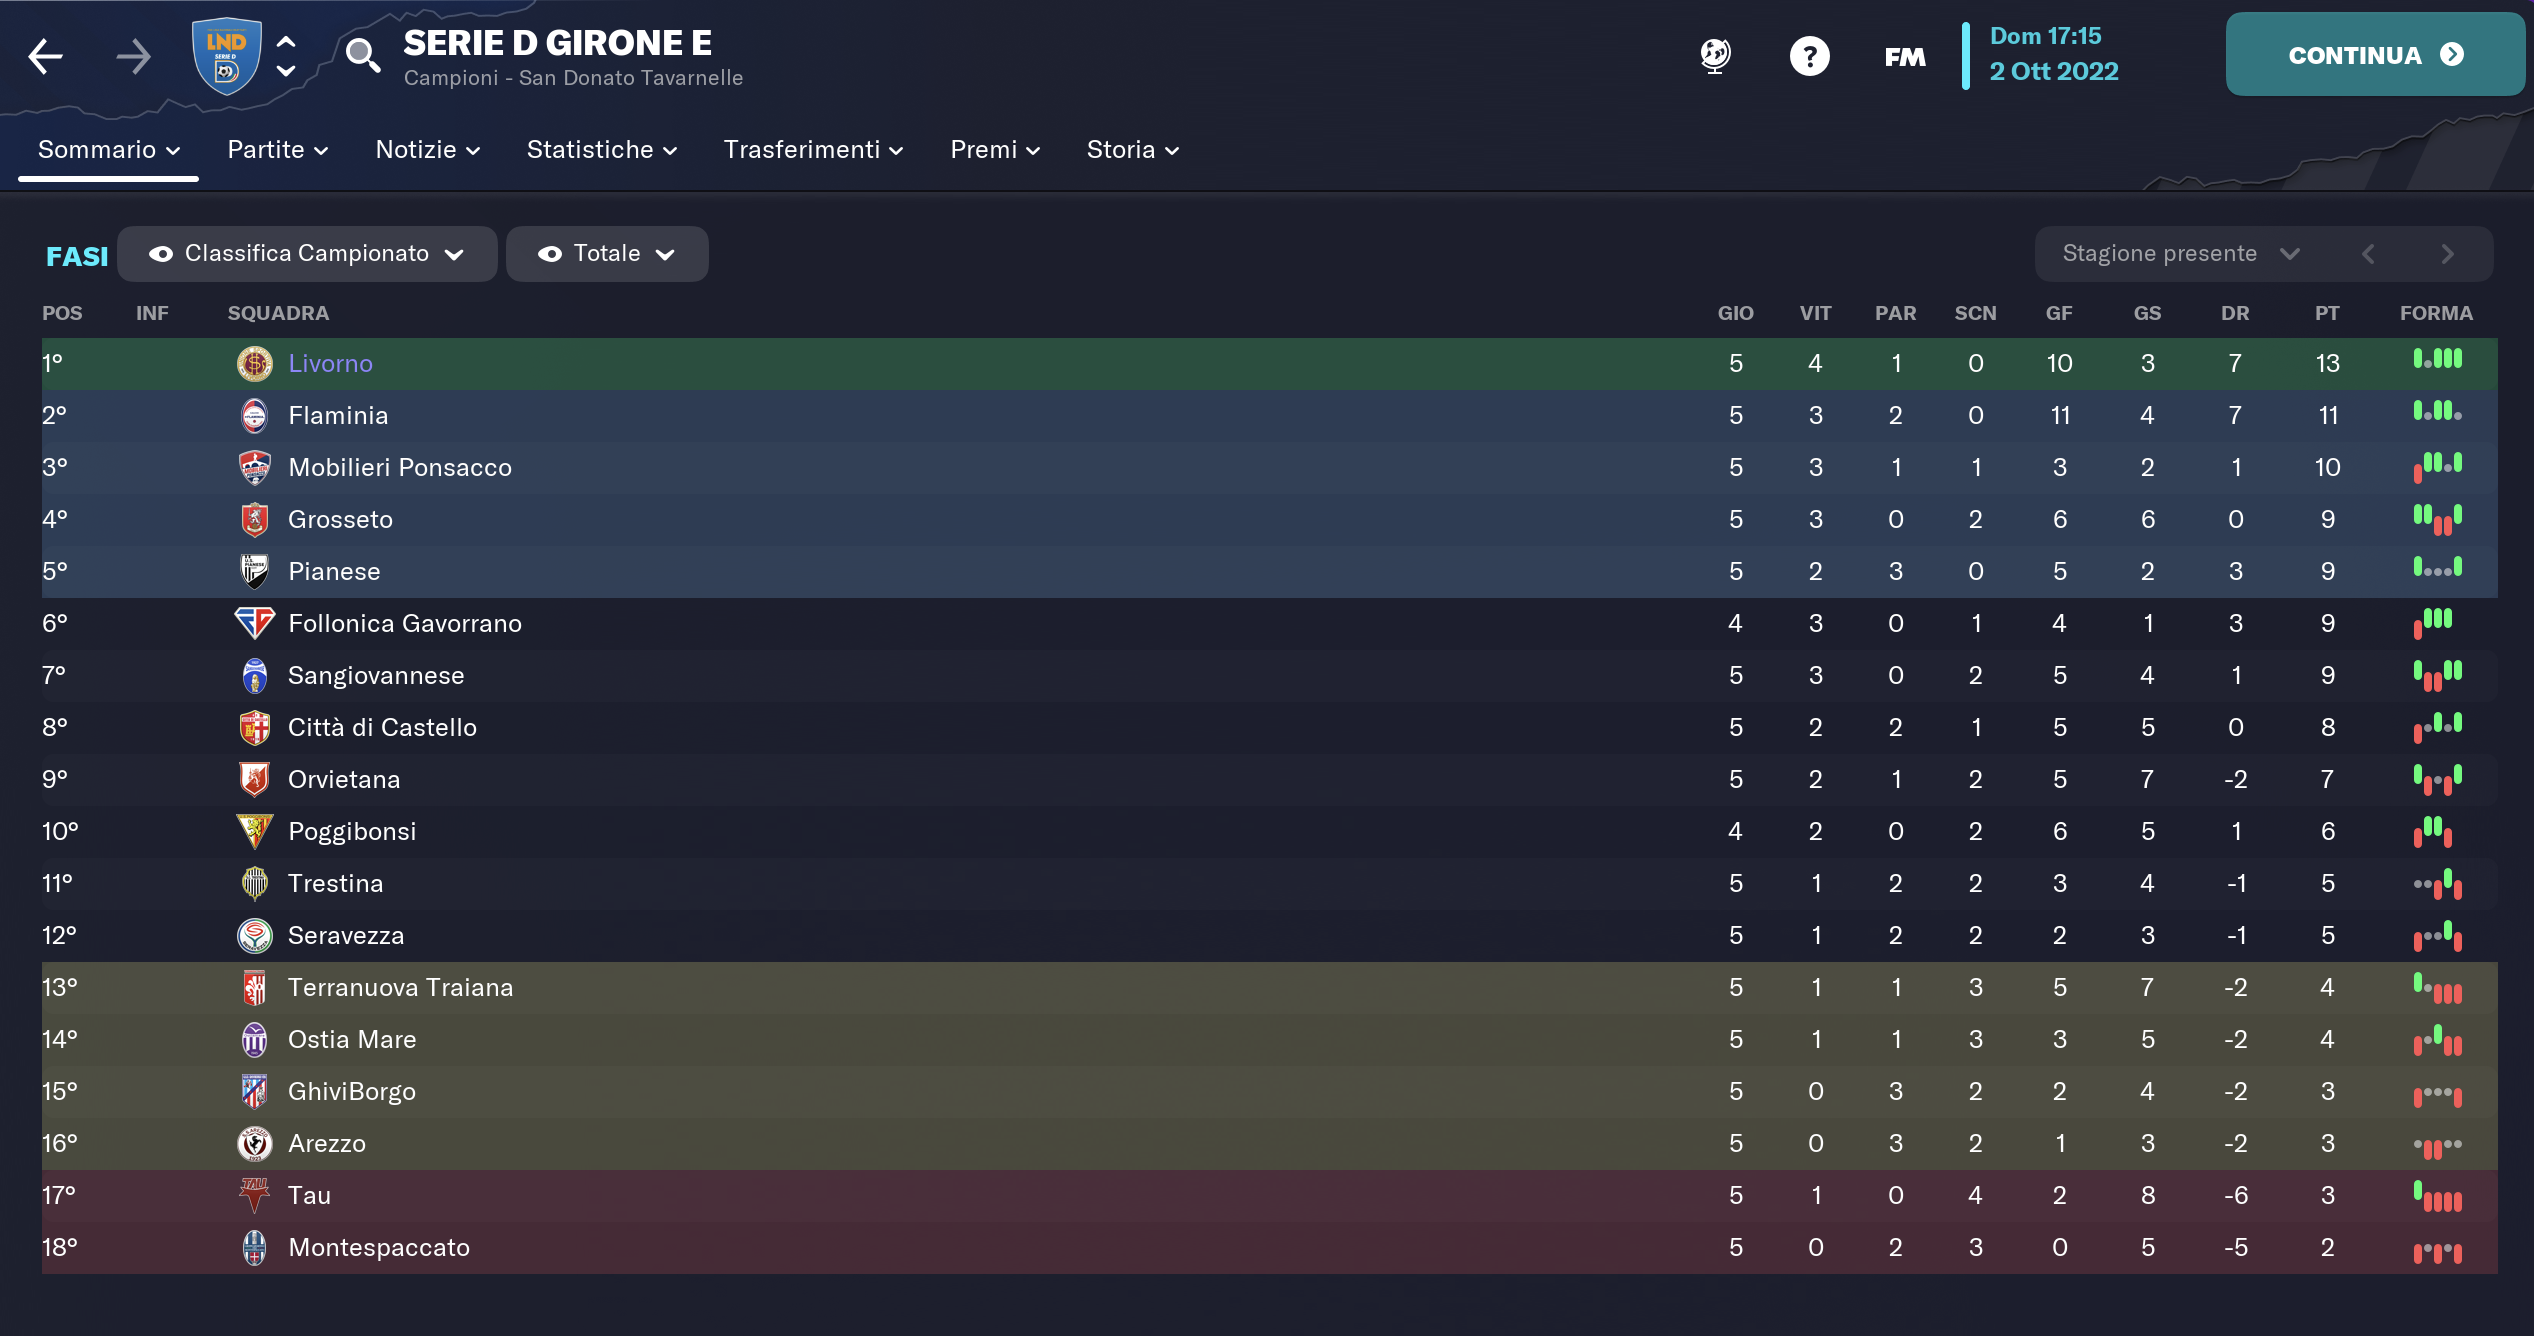This screenshot has height=1336, width=2534.
Task: Click the forward arrow navigation icon
Action: point(133,56)
